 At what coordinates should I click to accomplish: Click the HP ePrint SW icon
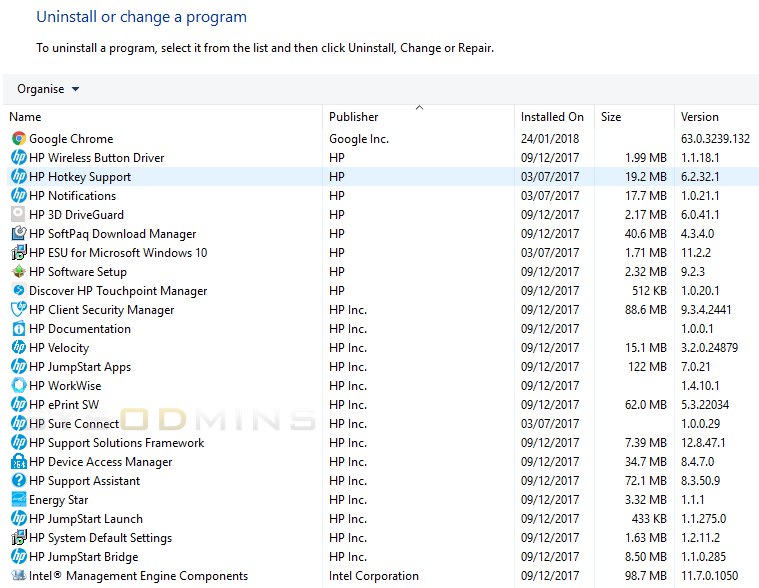[x=18, y=405]
